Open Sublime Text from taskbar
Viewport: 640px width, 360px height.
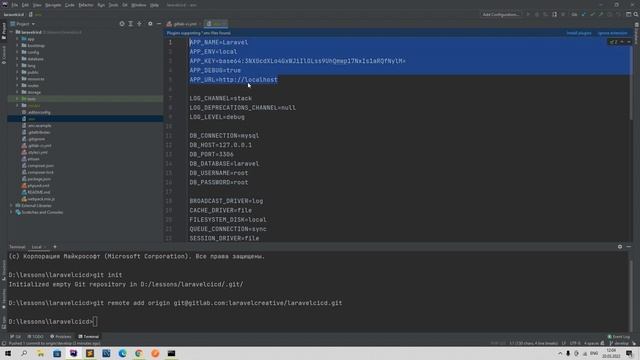click(90, 353)
